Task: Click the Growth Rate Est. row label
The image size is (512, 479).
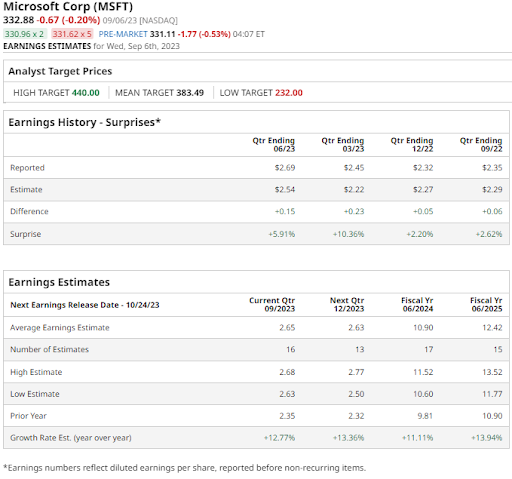Action: tap(71, 438)
